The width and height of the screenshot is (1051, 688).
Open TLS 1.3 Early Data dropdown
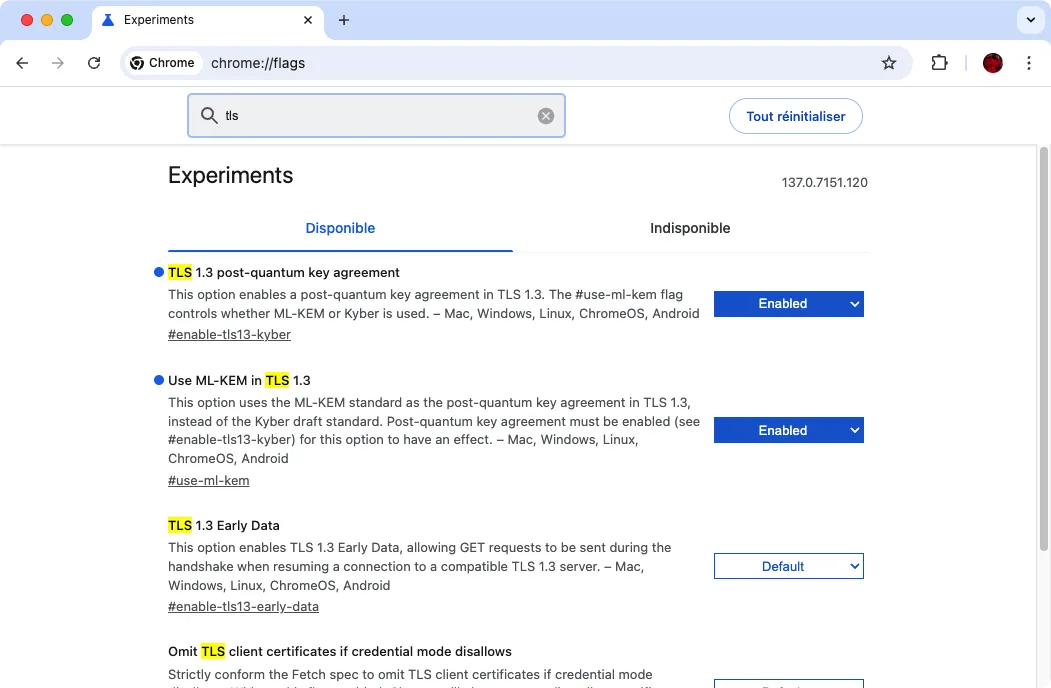pyautogui.click(x=788, y=567)
